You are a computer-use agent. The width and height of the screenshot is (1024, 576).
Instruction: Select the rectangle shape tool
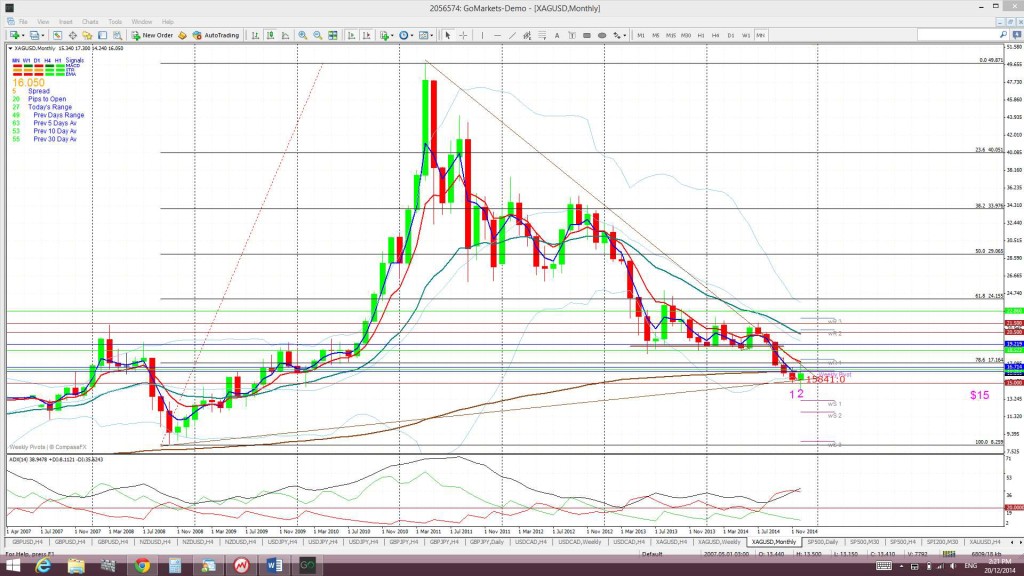point(586,35)
